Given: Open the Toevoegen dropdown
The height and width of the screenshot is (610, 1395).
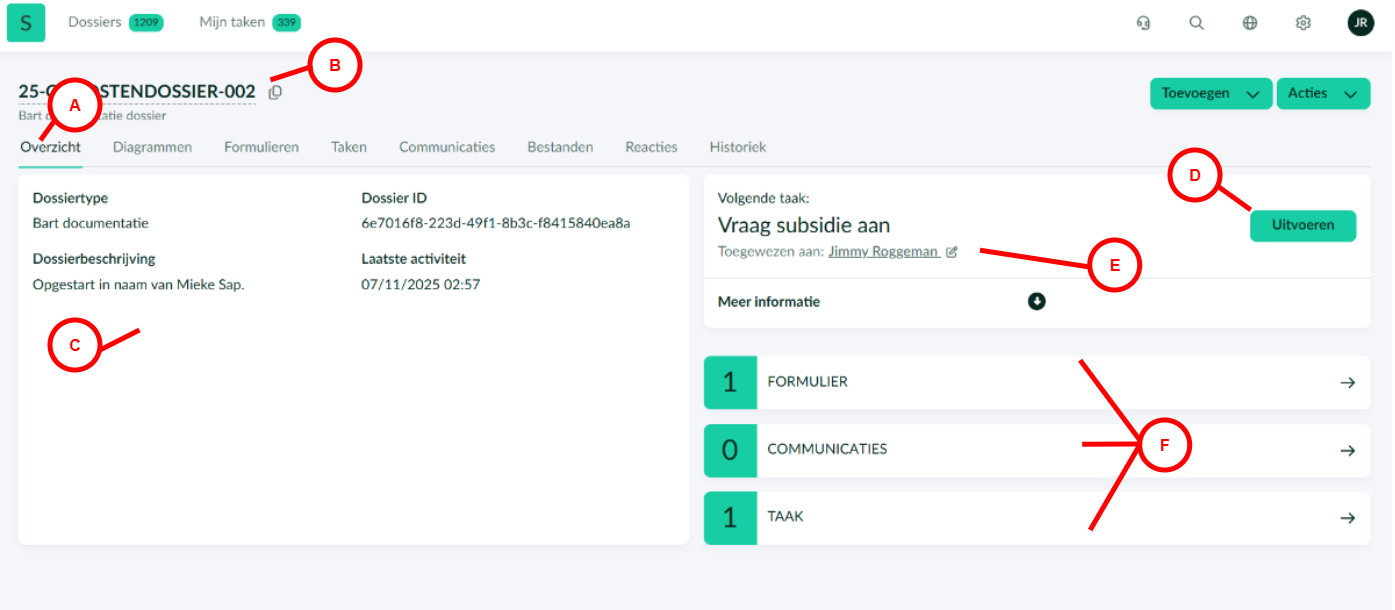Looking at the screenshot, I should click(x=1210, y=93).
